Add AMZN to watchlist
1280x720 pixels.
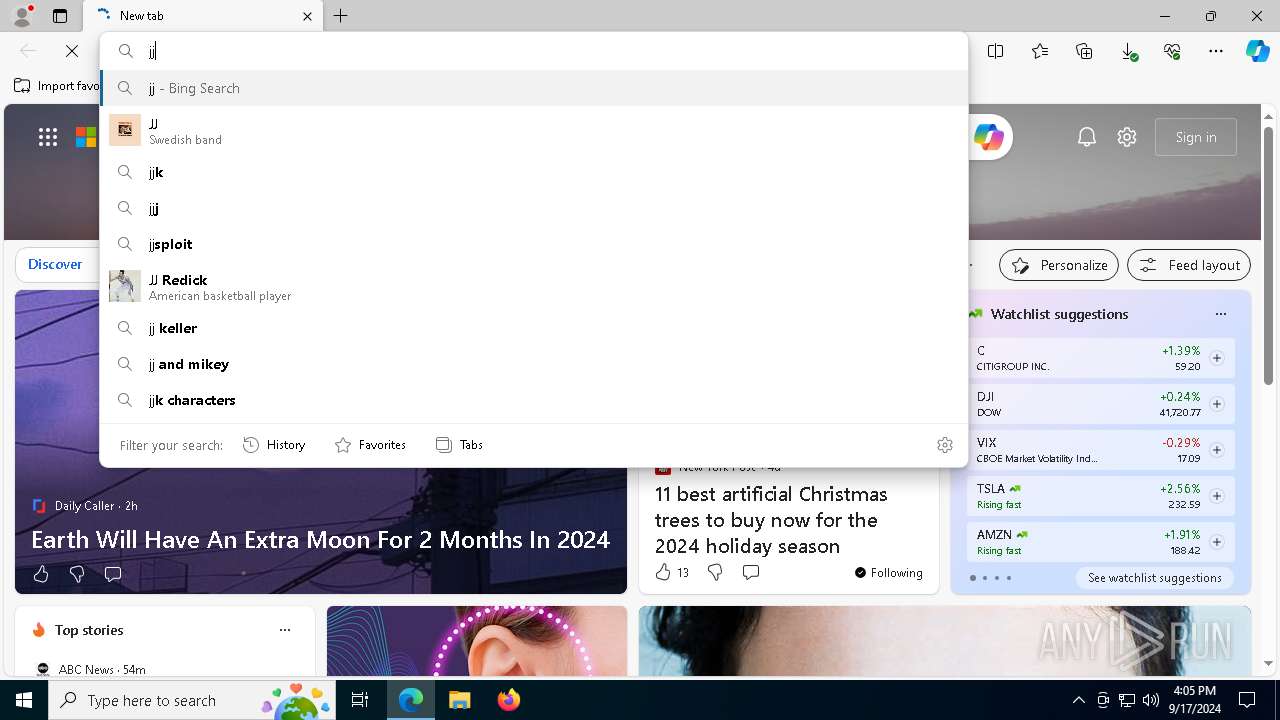click(x=1217, y=542)
